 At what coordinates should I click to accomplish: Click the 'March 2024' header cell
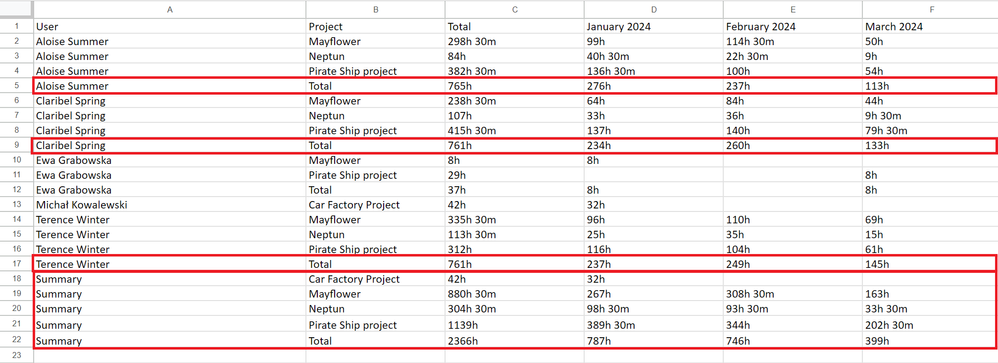tap(930, 27)
